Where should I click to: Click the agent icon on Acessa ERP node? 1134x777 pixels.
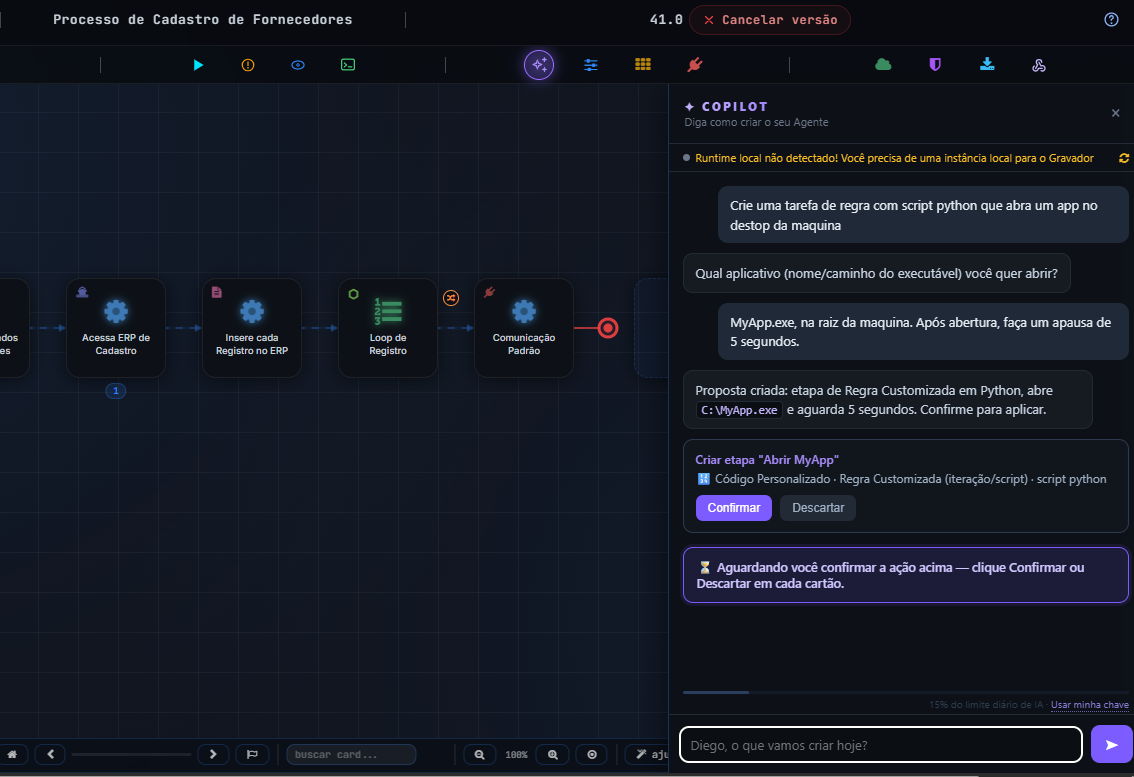(82, 292)
